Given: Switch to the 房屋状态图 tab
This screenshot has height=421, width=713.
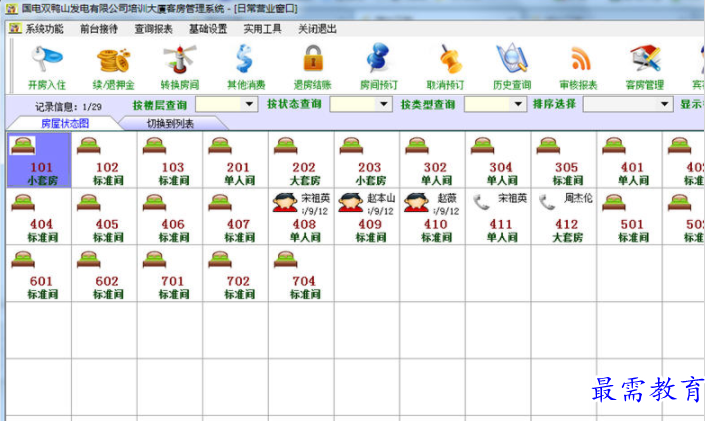Looking at the screenshot, I should click(65, 123).
